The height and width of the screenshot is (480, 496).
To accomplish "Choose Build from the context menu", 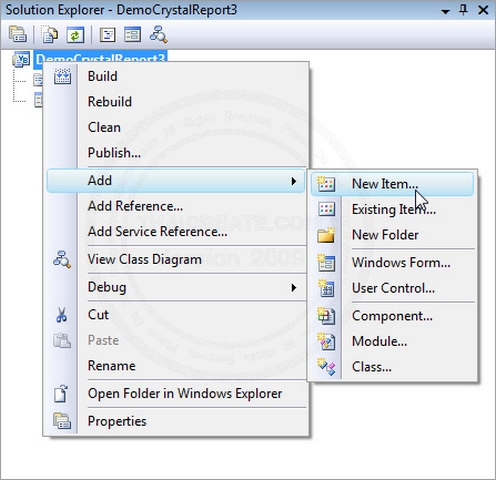I will coord(102,76).
